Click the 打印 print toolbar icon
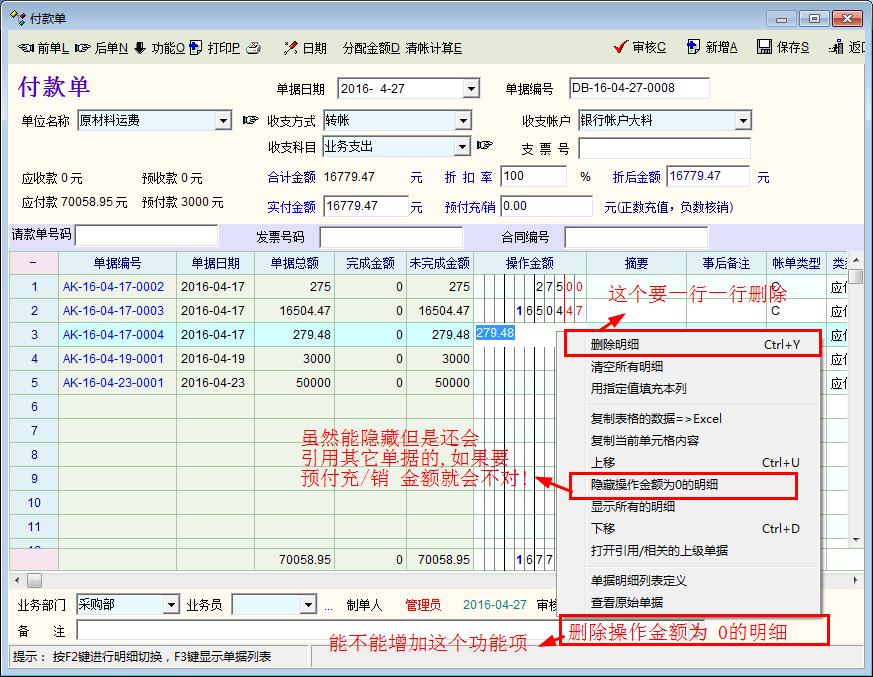Viewport: 873px width, 677px height. pyautogui.click(x=196, y=48)
